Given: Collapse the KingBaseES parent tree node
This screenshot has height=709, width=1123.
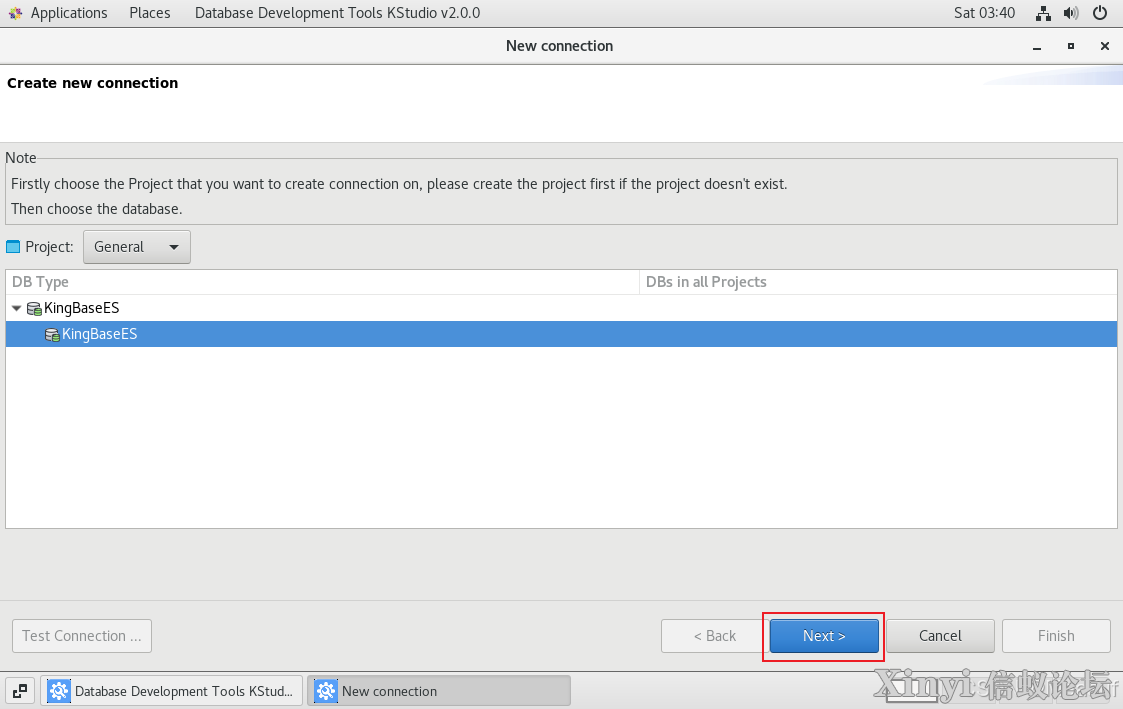Looking at the screenshot, I should point(16,308).
